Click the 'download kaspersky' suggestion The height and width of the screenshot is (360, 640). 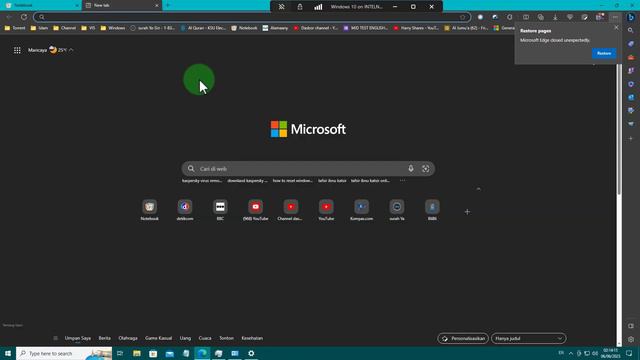click(247, 180)
